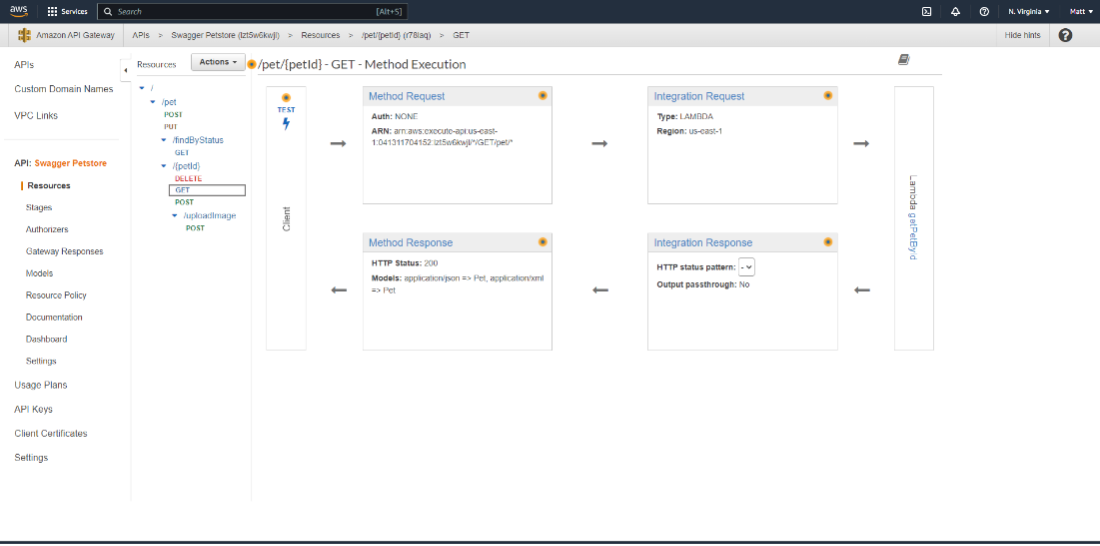Open Method Request settings link

click(x=407, y=96)
